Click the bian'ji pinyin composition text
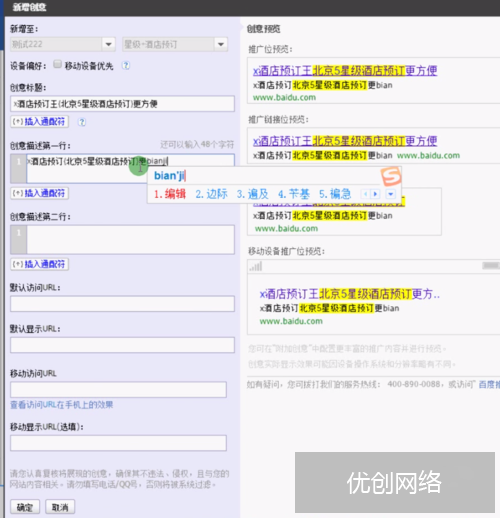Image resolution: width=500 pixels, height=518 pixels. tap(170, 175)
